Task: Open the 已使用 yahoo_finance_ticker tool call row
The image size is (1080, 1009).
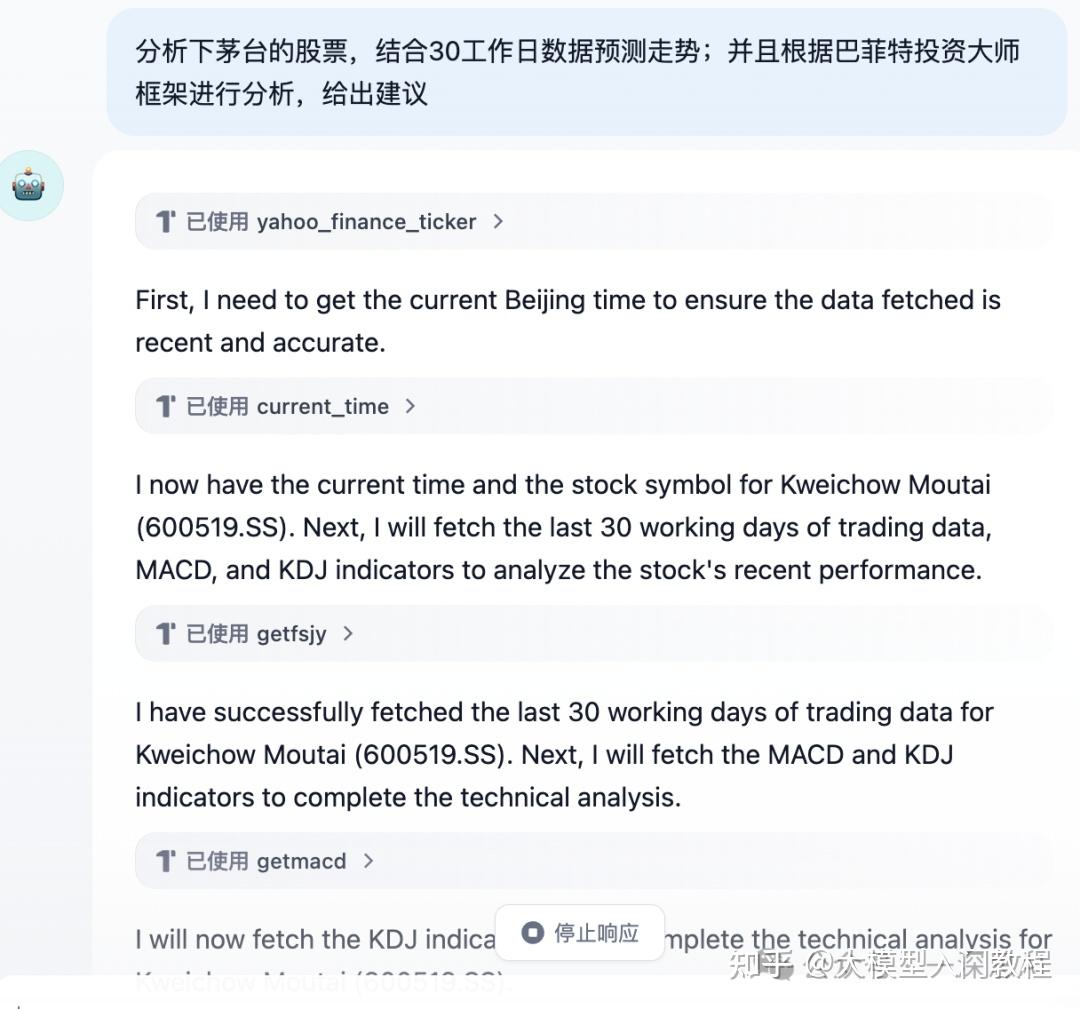Action: 594,222
